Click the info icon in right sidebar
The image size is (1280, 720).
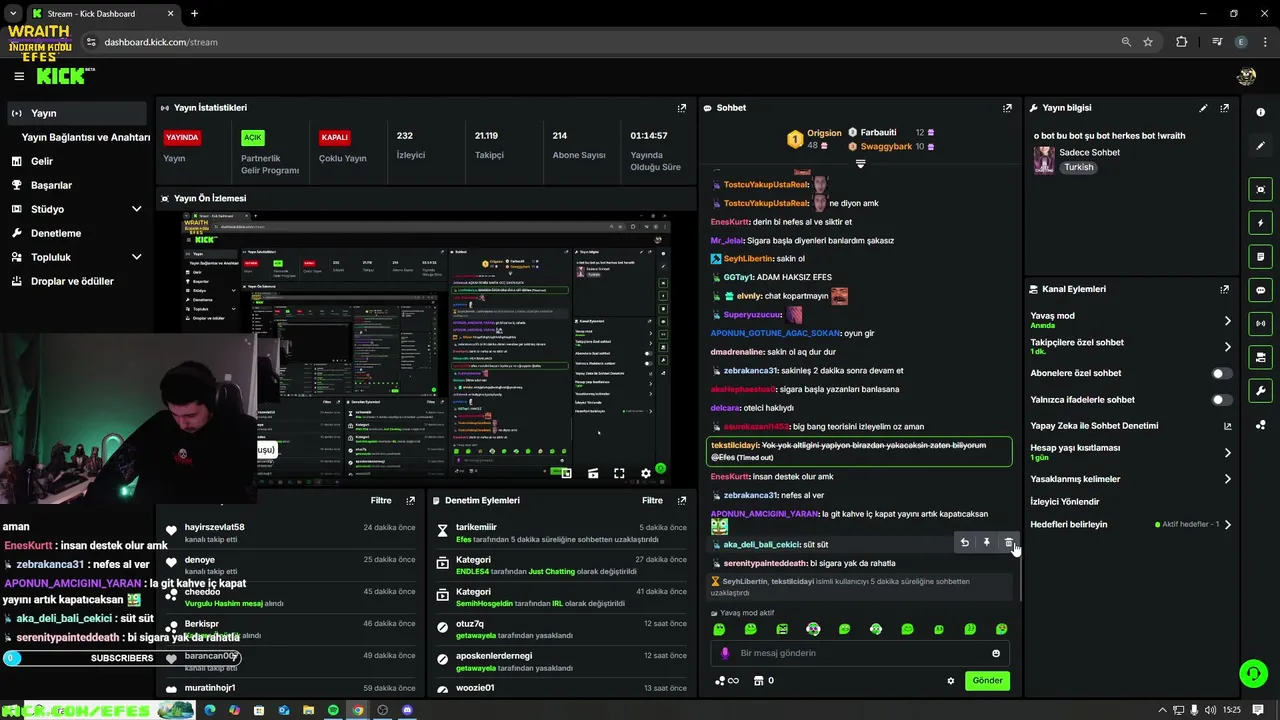(1261, 112)
